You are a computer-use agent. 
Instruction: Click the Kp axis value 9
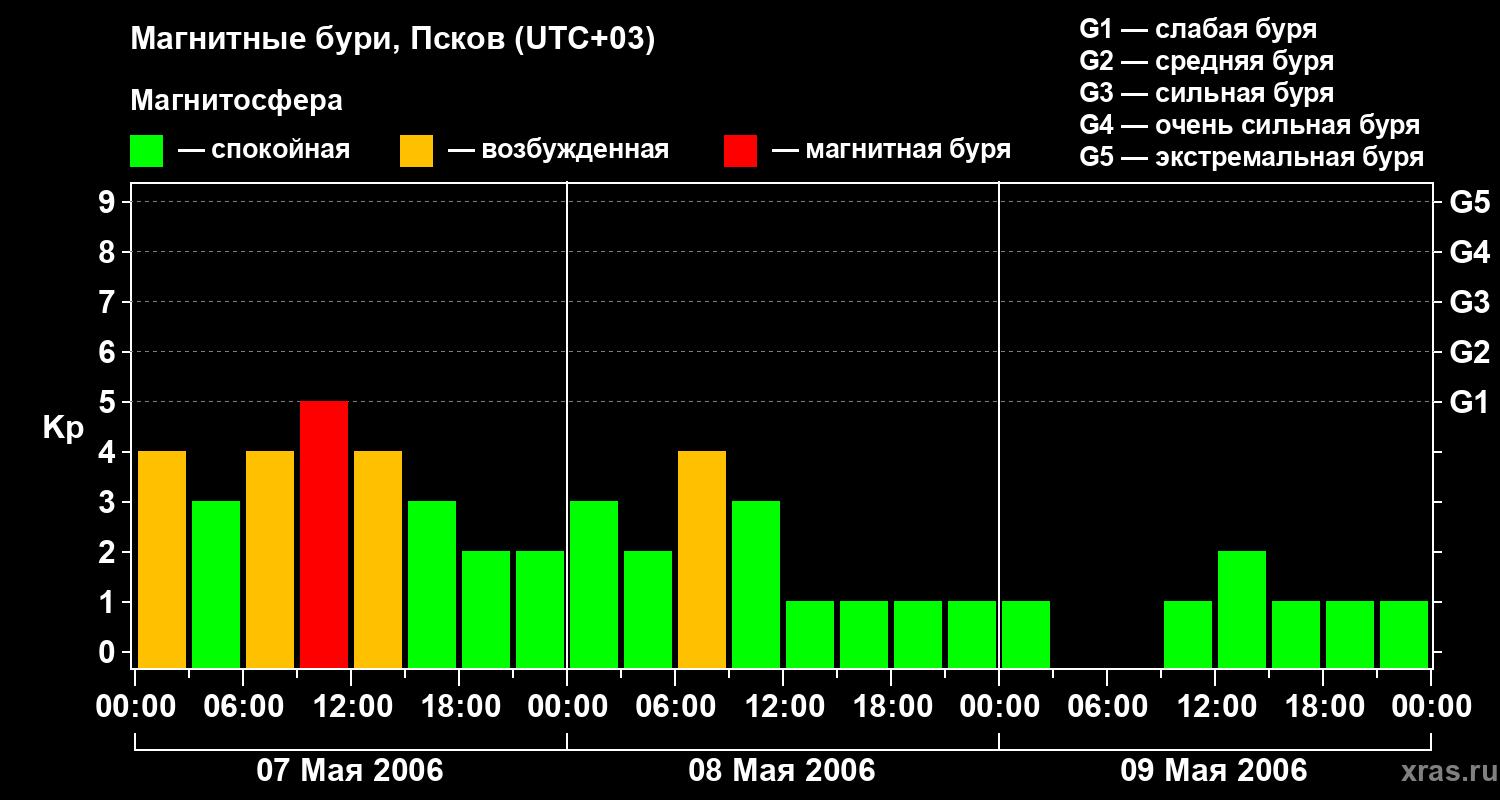(x=109, y=203)
